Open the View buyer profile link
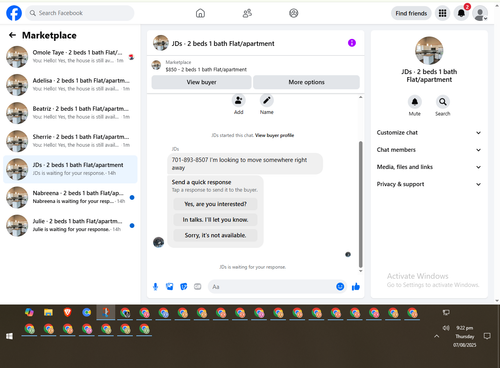500x368 pixels. pyautogui.click(x=274, y=135)
